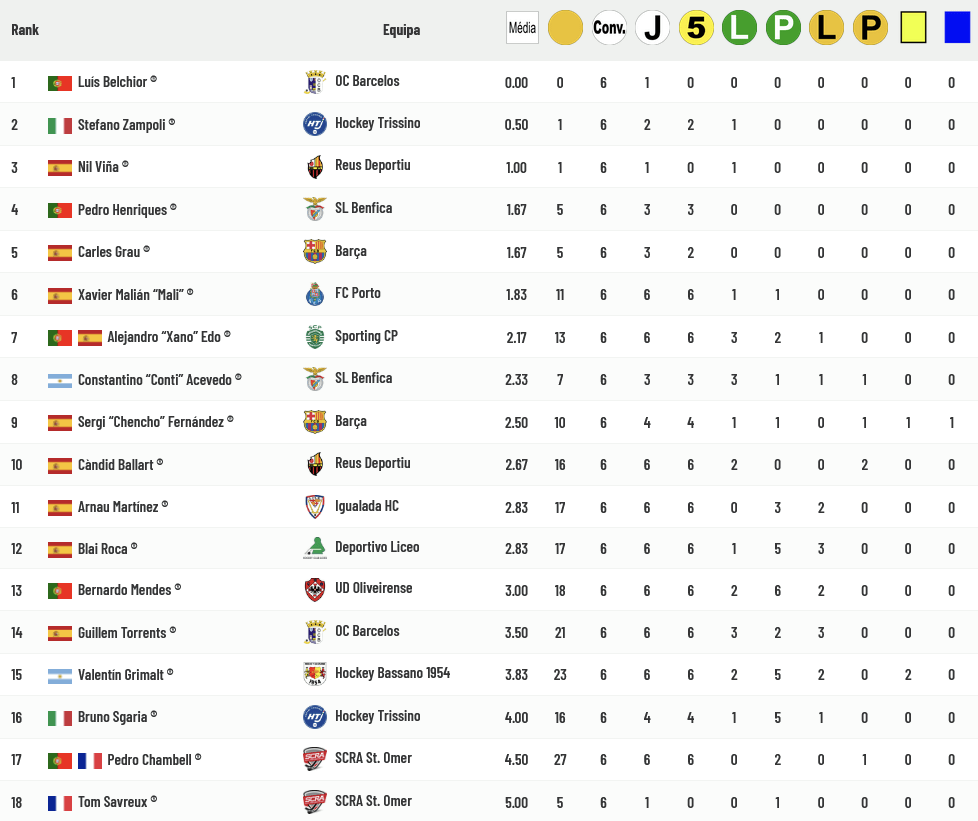
Task: Click the white J header icon
Action: (652, 28)
